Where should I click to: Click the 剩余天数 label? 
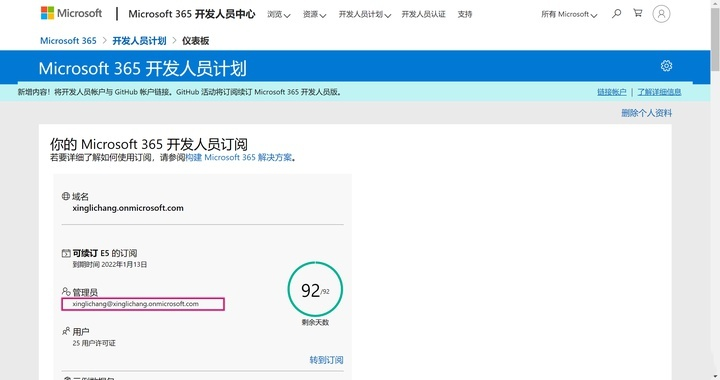click(315, 322)
